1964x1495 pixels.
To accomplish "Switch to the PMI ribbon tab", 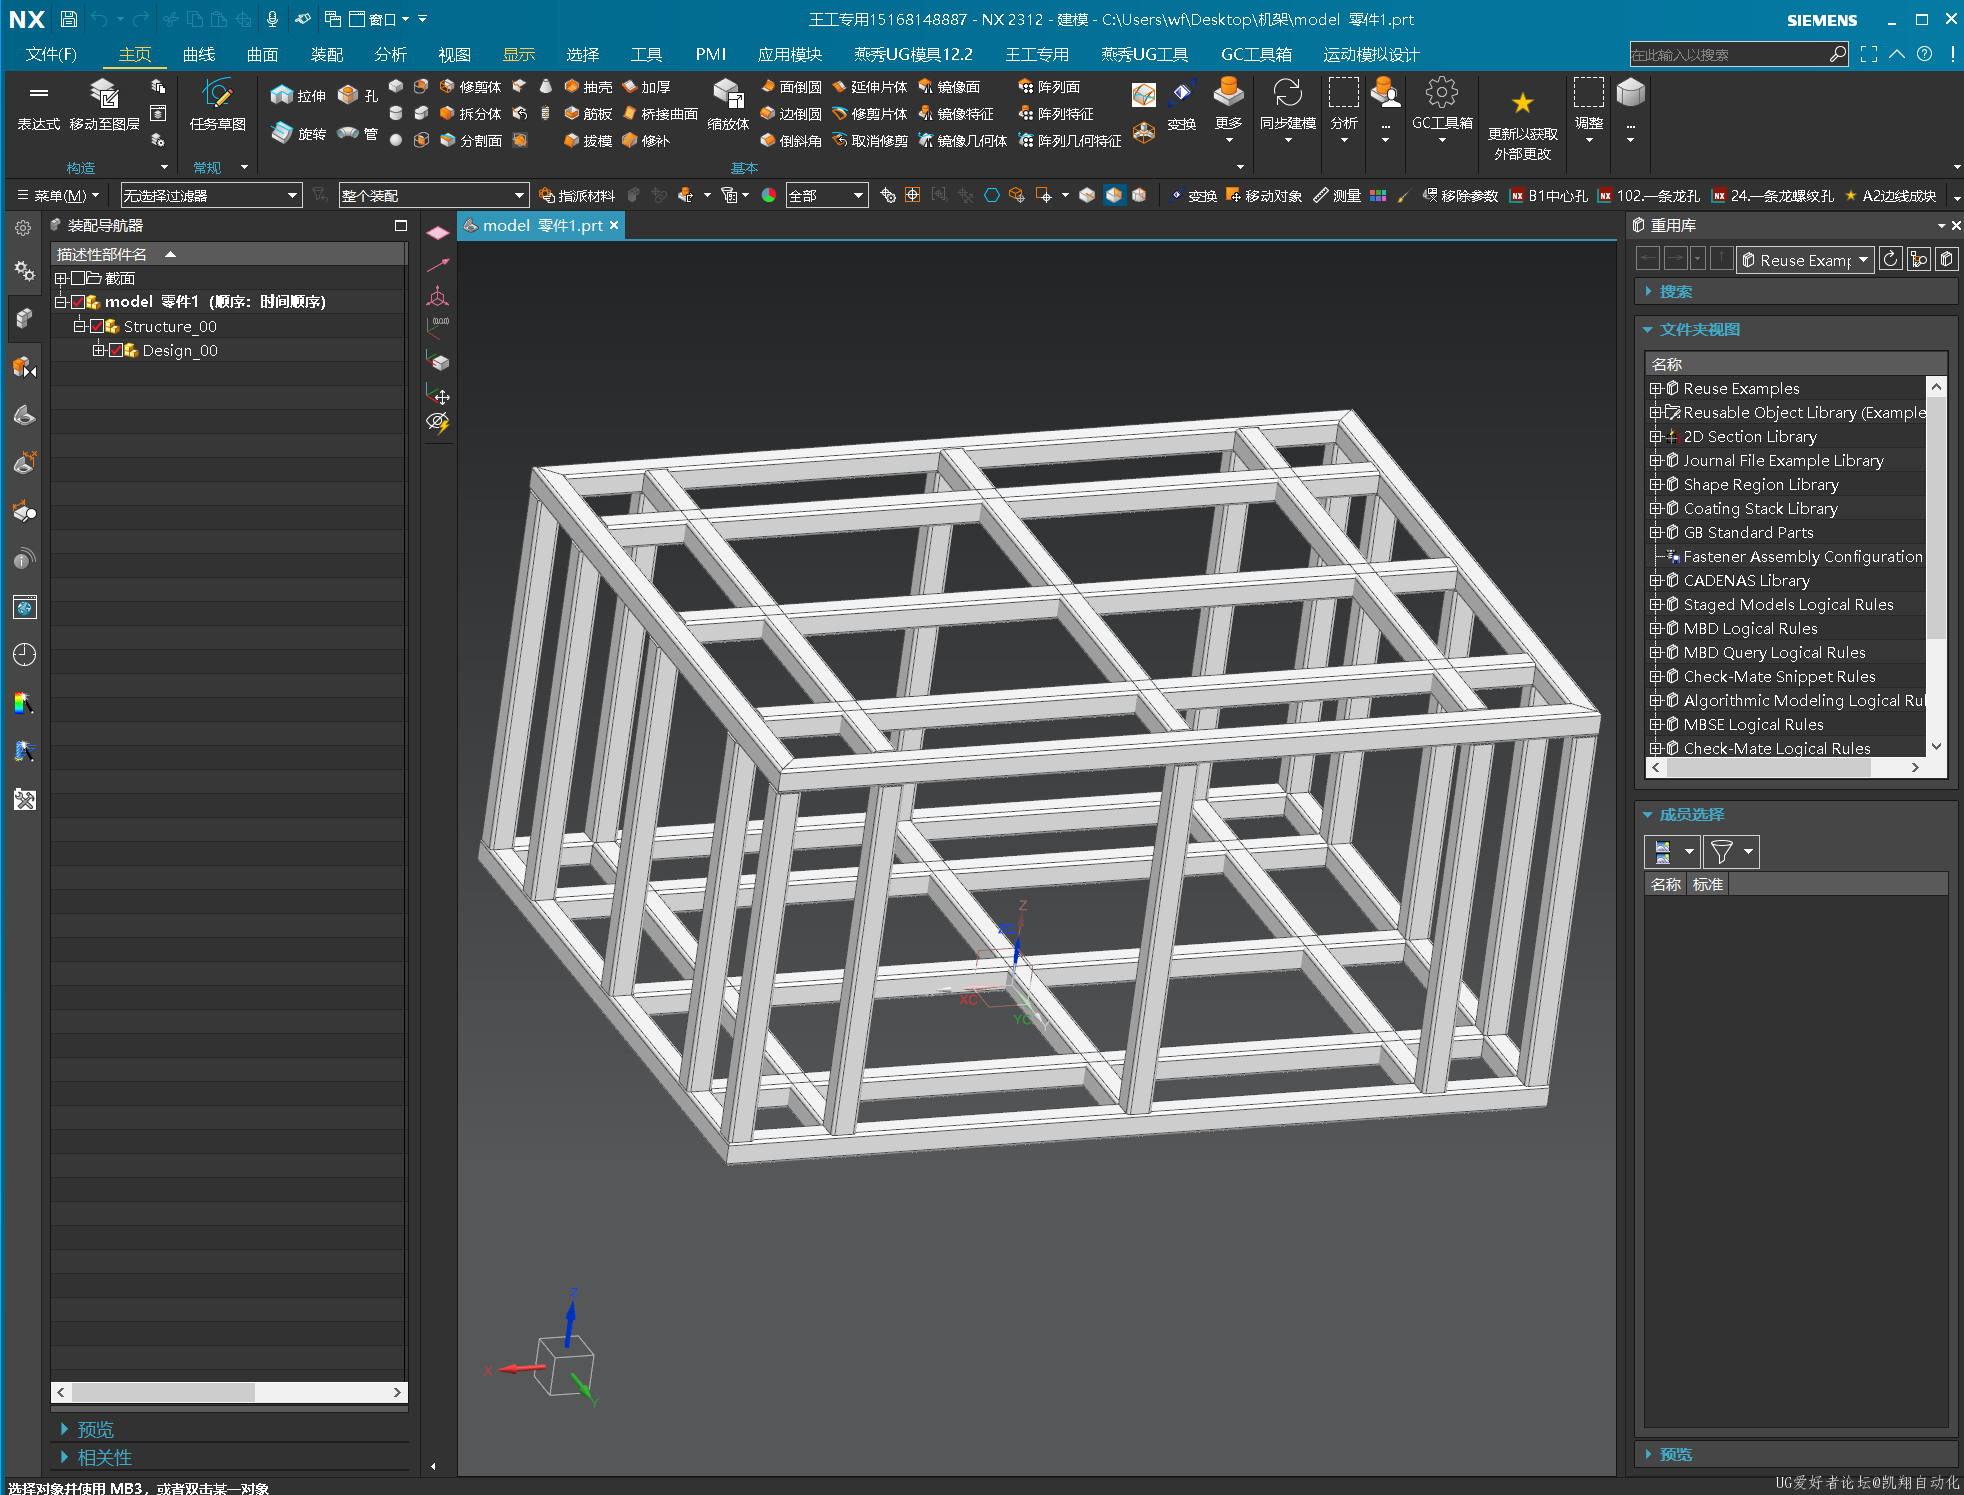I will tap(711, 54).
